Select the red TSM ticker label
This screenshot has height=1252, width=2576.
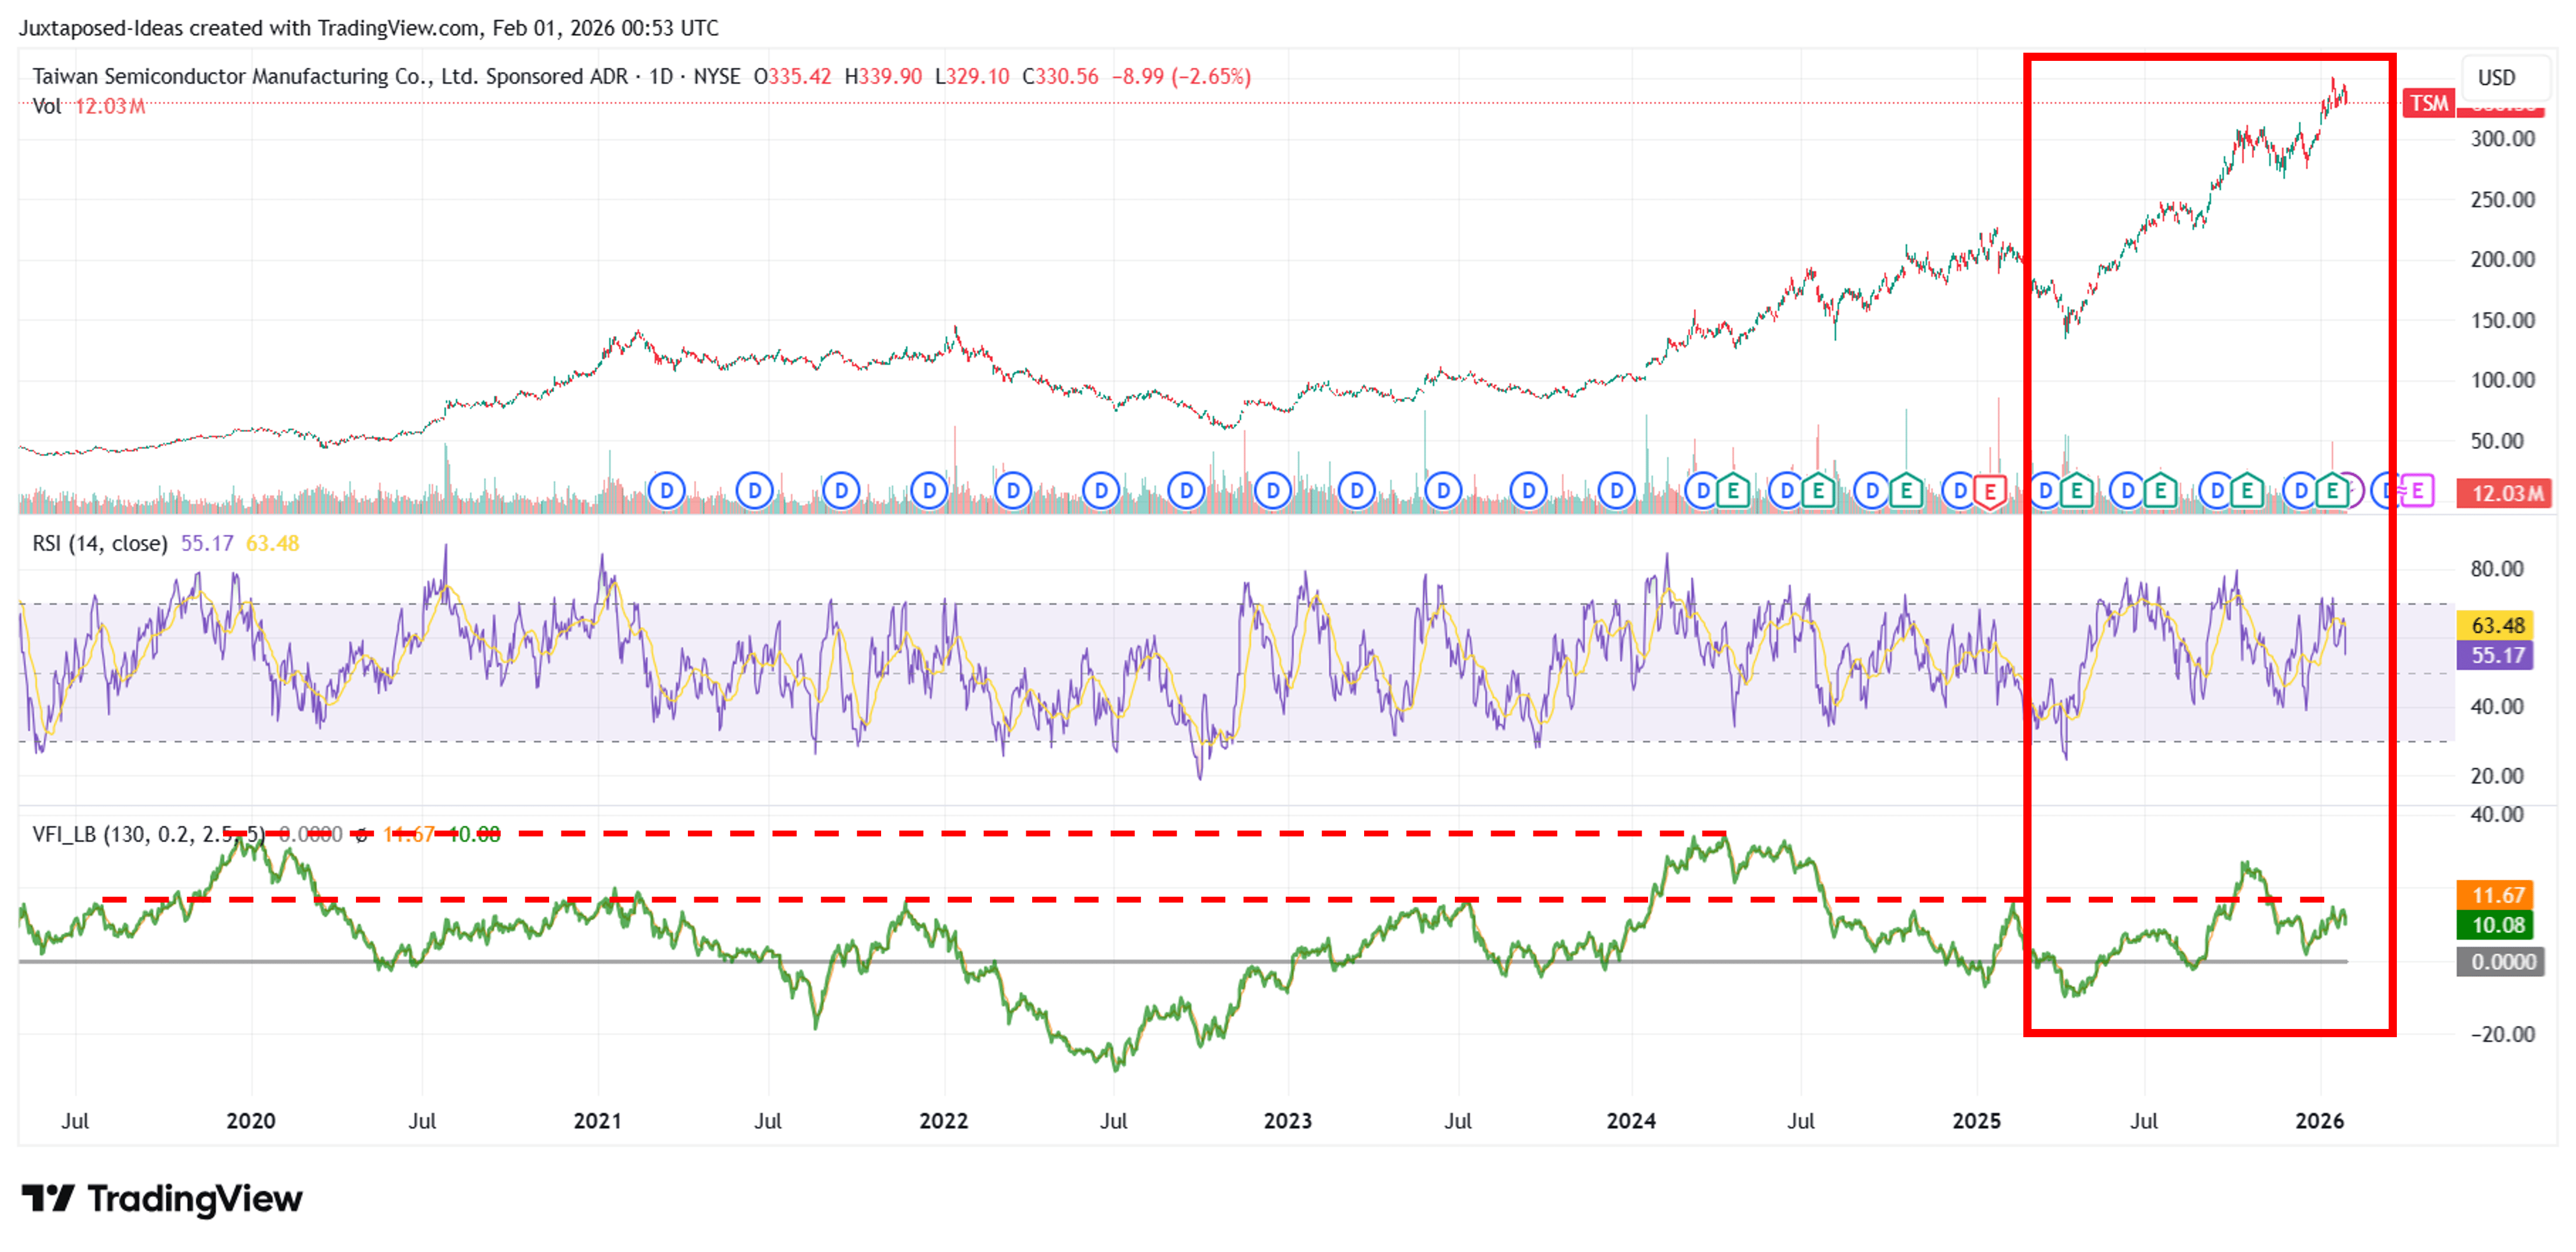(2428, 103)
